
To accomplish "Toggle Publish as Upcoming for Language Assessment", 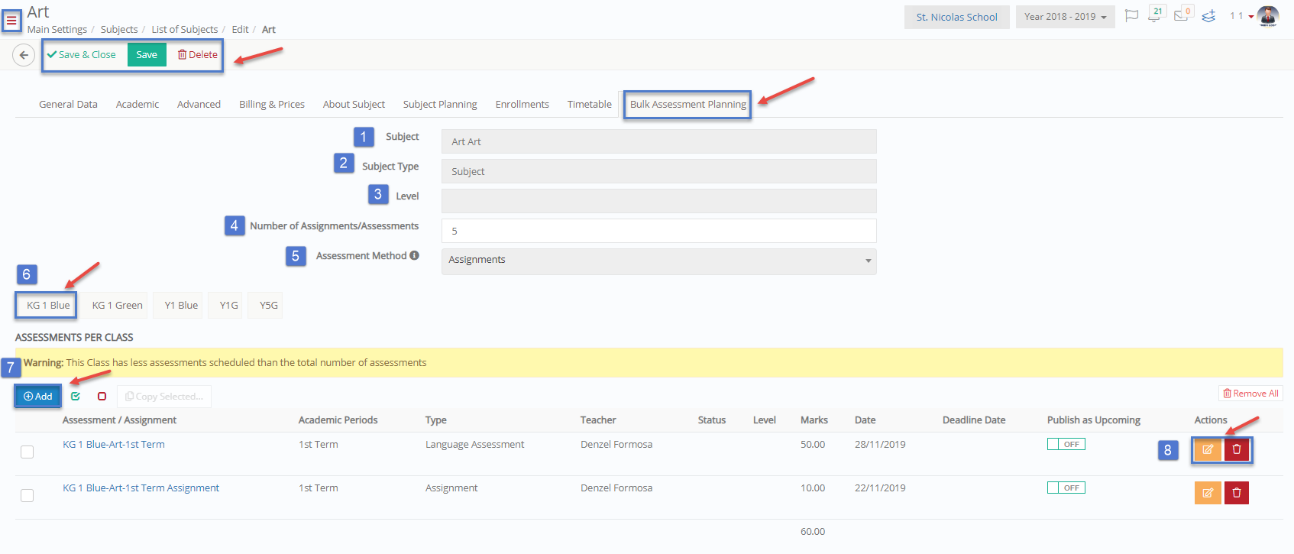I will pos(1066,444).
